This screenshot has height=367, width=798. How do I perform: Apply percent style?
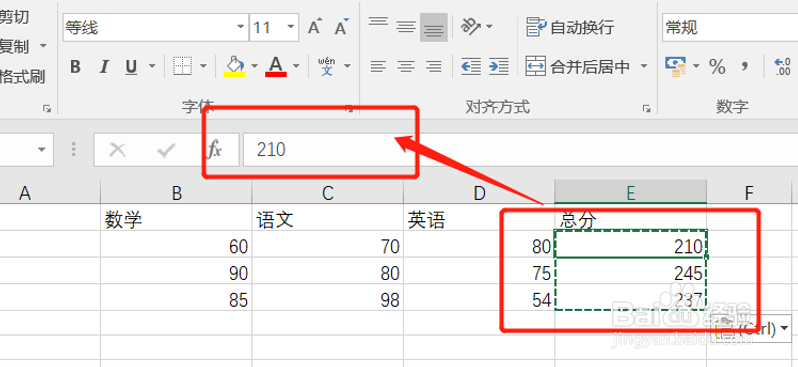tap(717, 66)
